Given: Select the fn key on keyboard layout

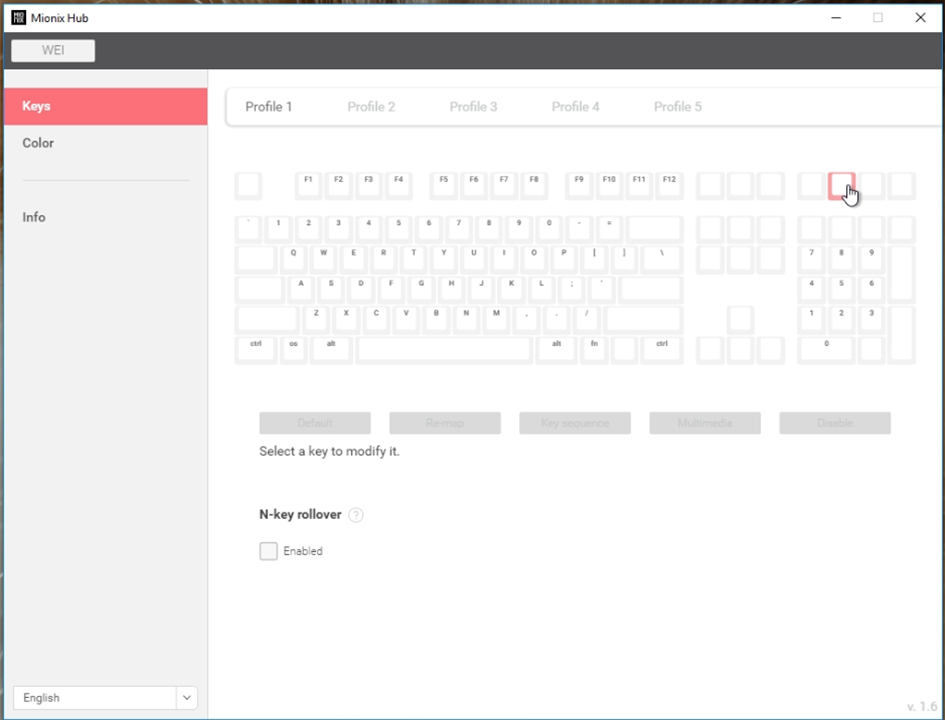Looking at the screenshot, I should point(594,350).
